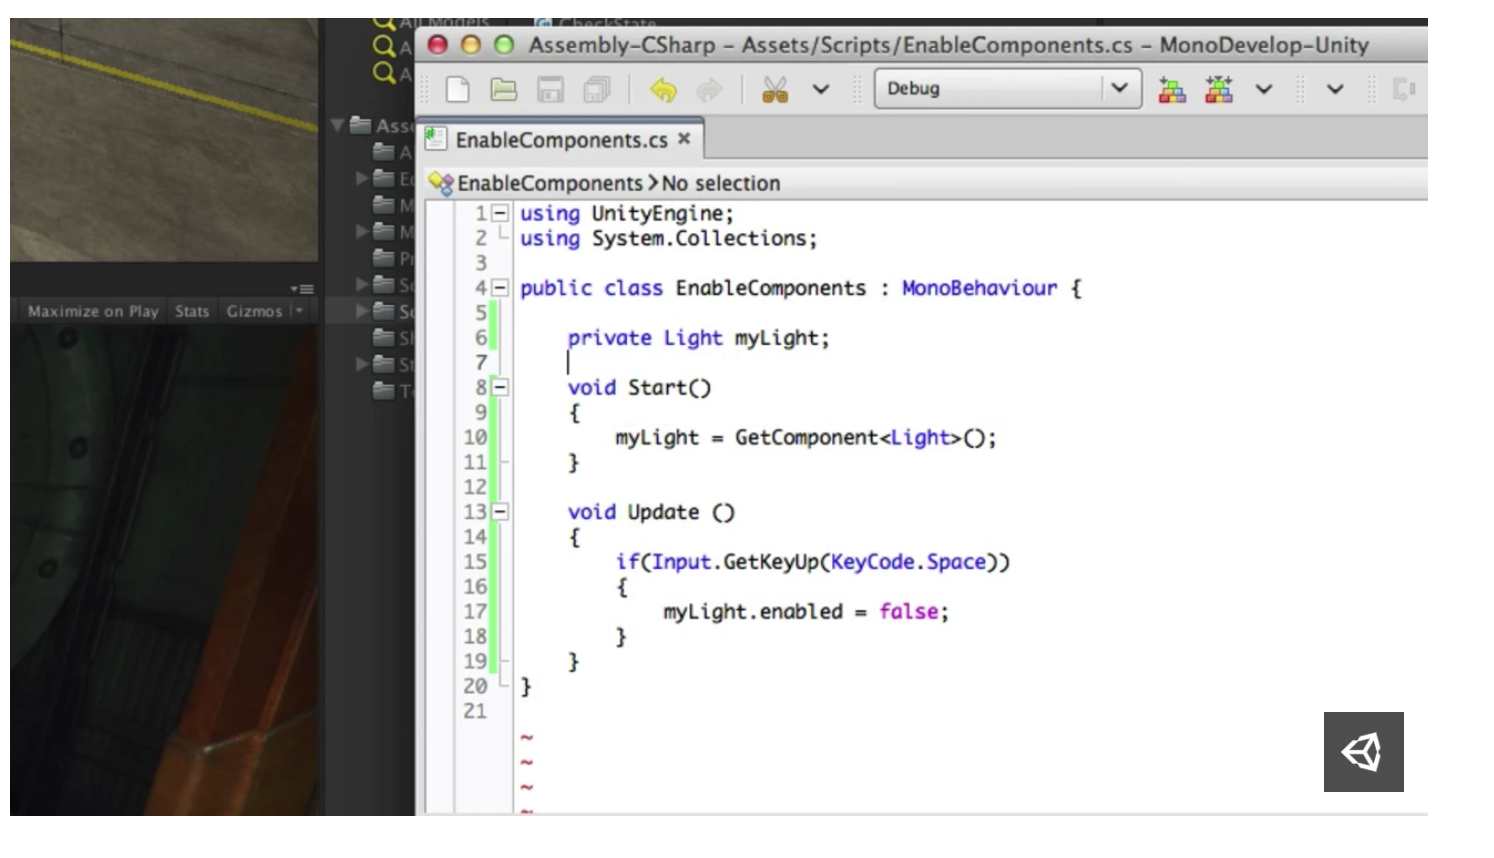Click the Assets folder icon in Unity's project tree
The width and height of the screenshot is (1494, 858).
360,126
